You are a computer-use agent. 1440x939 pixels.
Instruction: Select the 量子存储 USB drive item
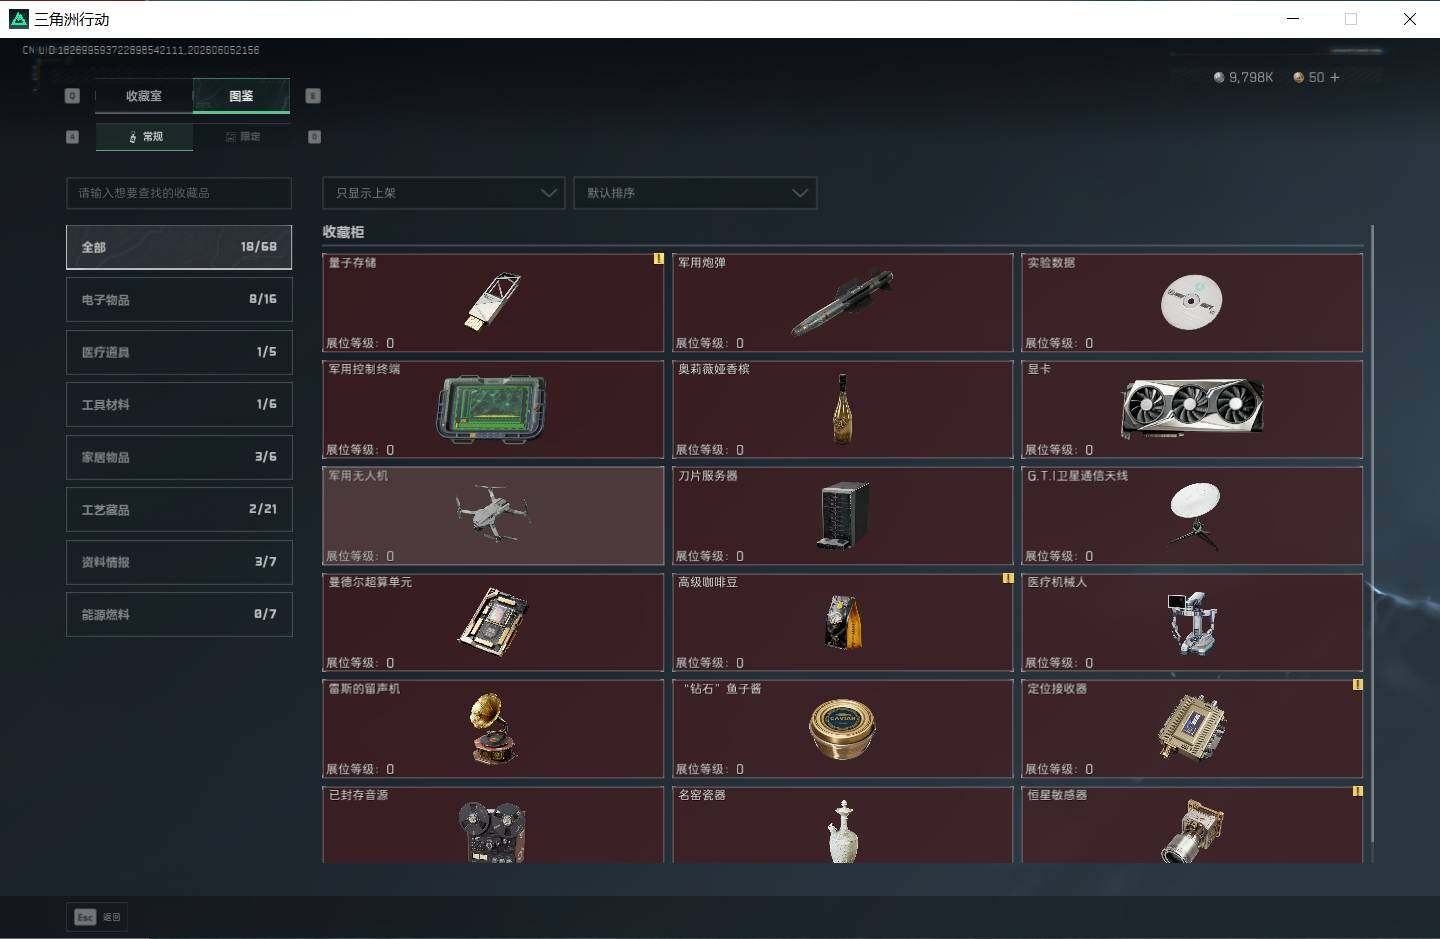click(493, 302)
